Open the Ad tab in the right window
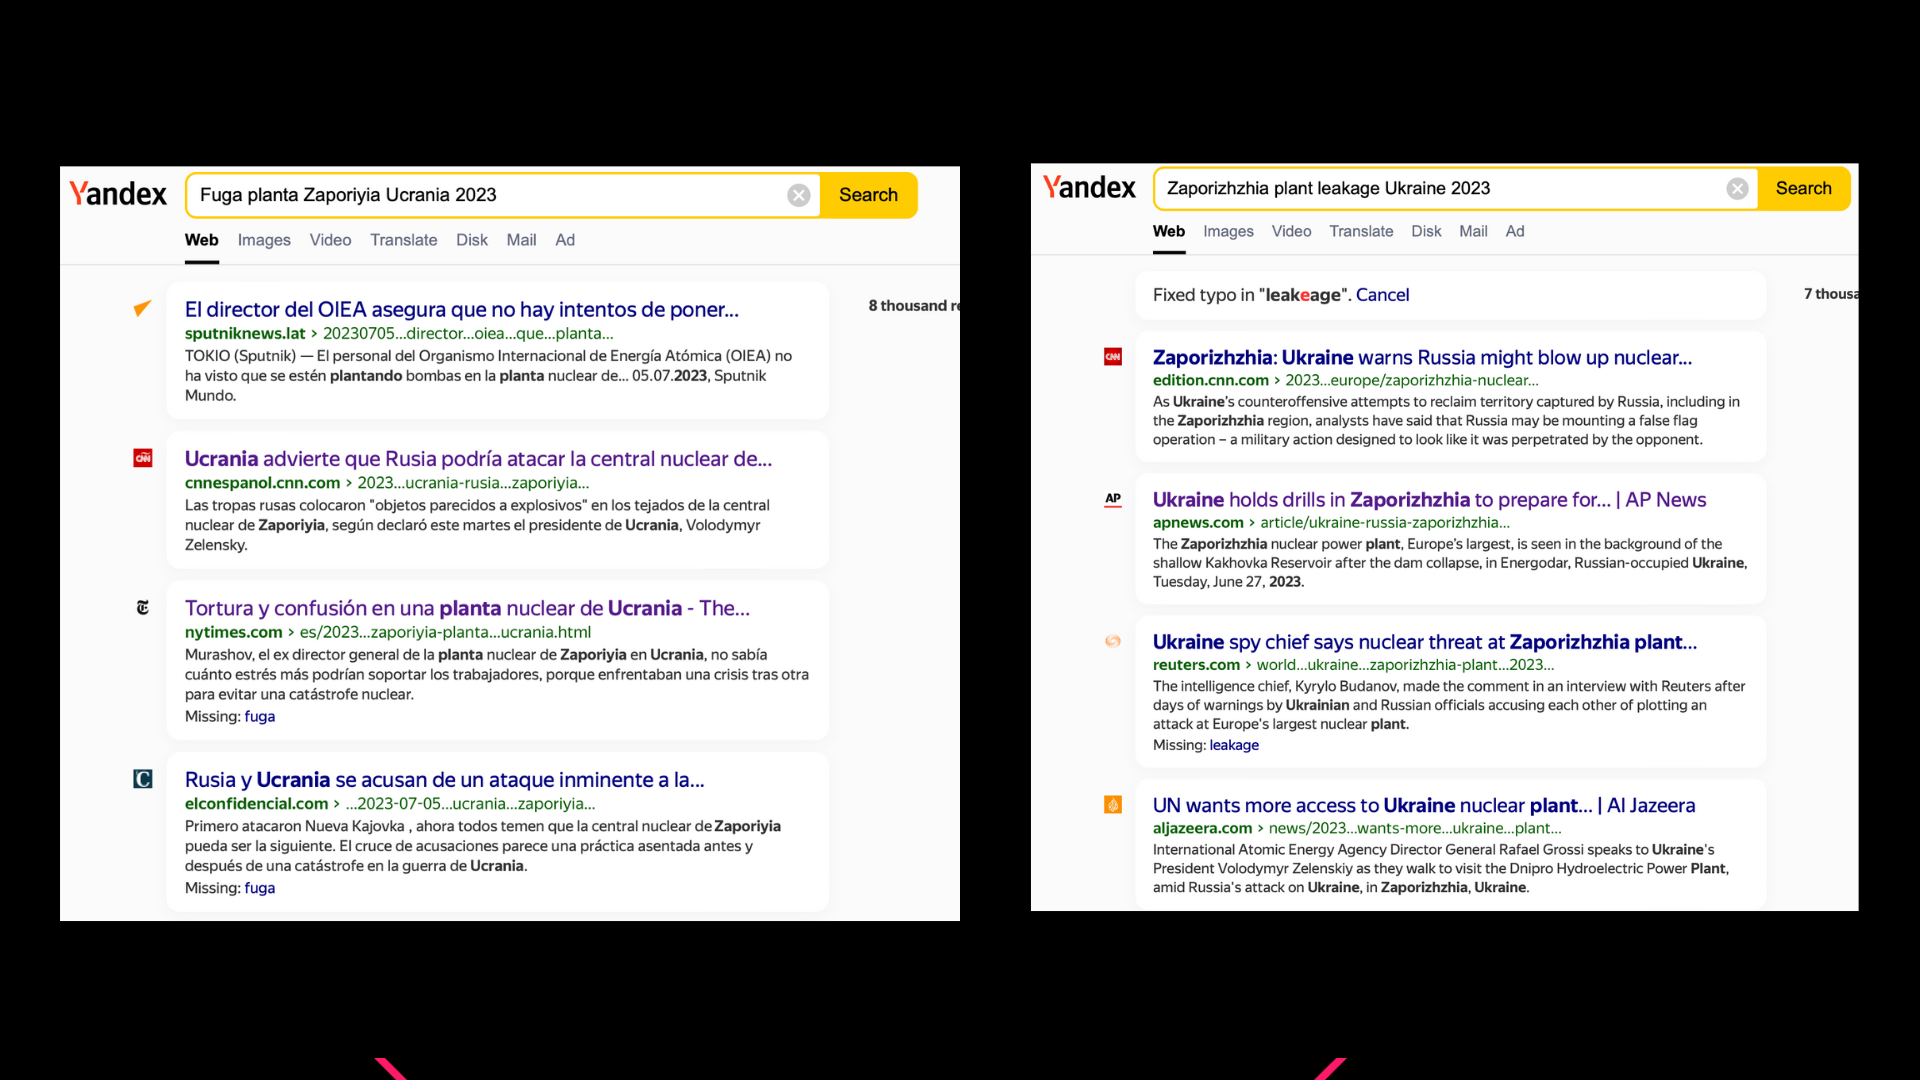 point(1515,231)
